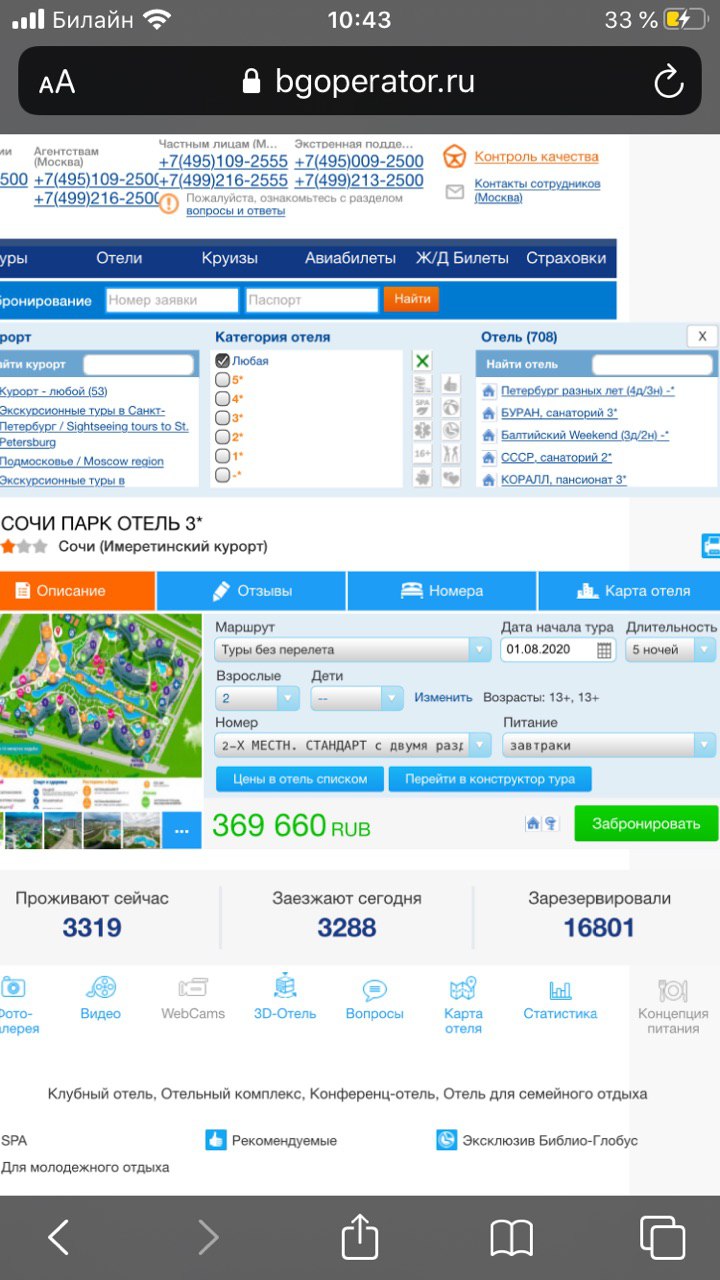Switch to the Описание tab
Screen dimensions: 720x1280
pos(77,591)
